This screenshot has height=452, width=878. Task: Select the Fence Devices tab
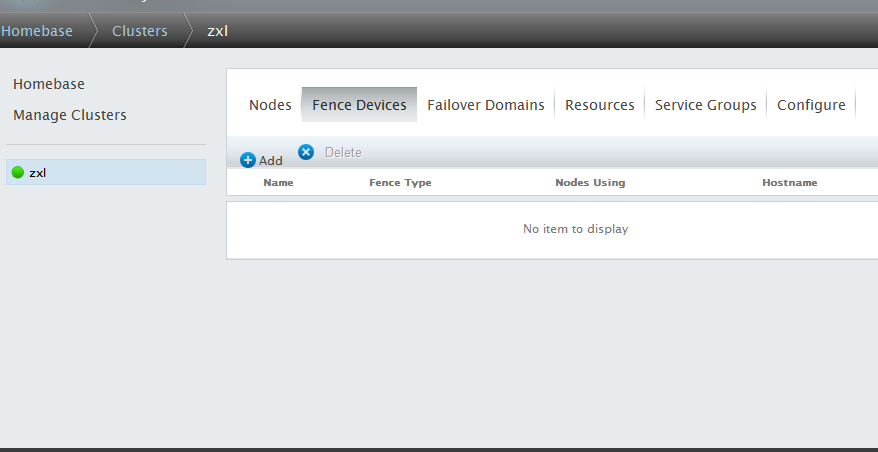point(359,105)
